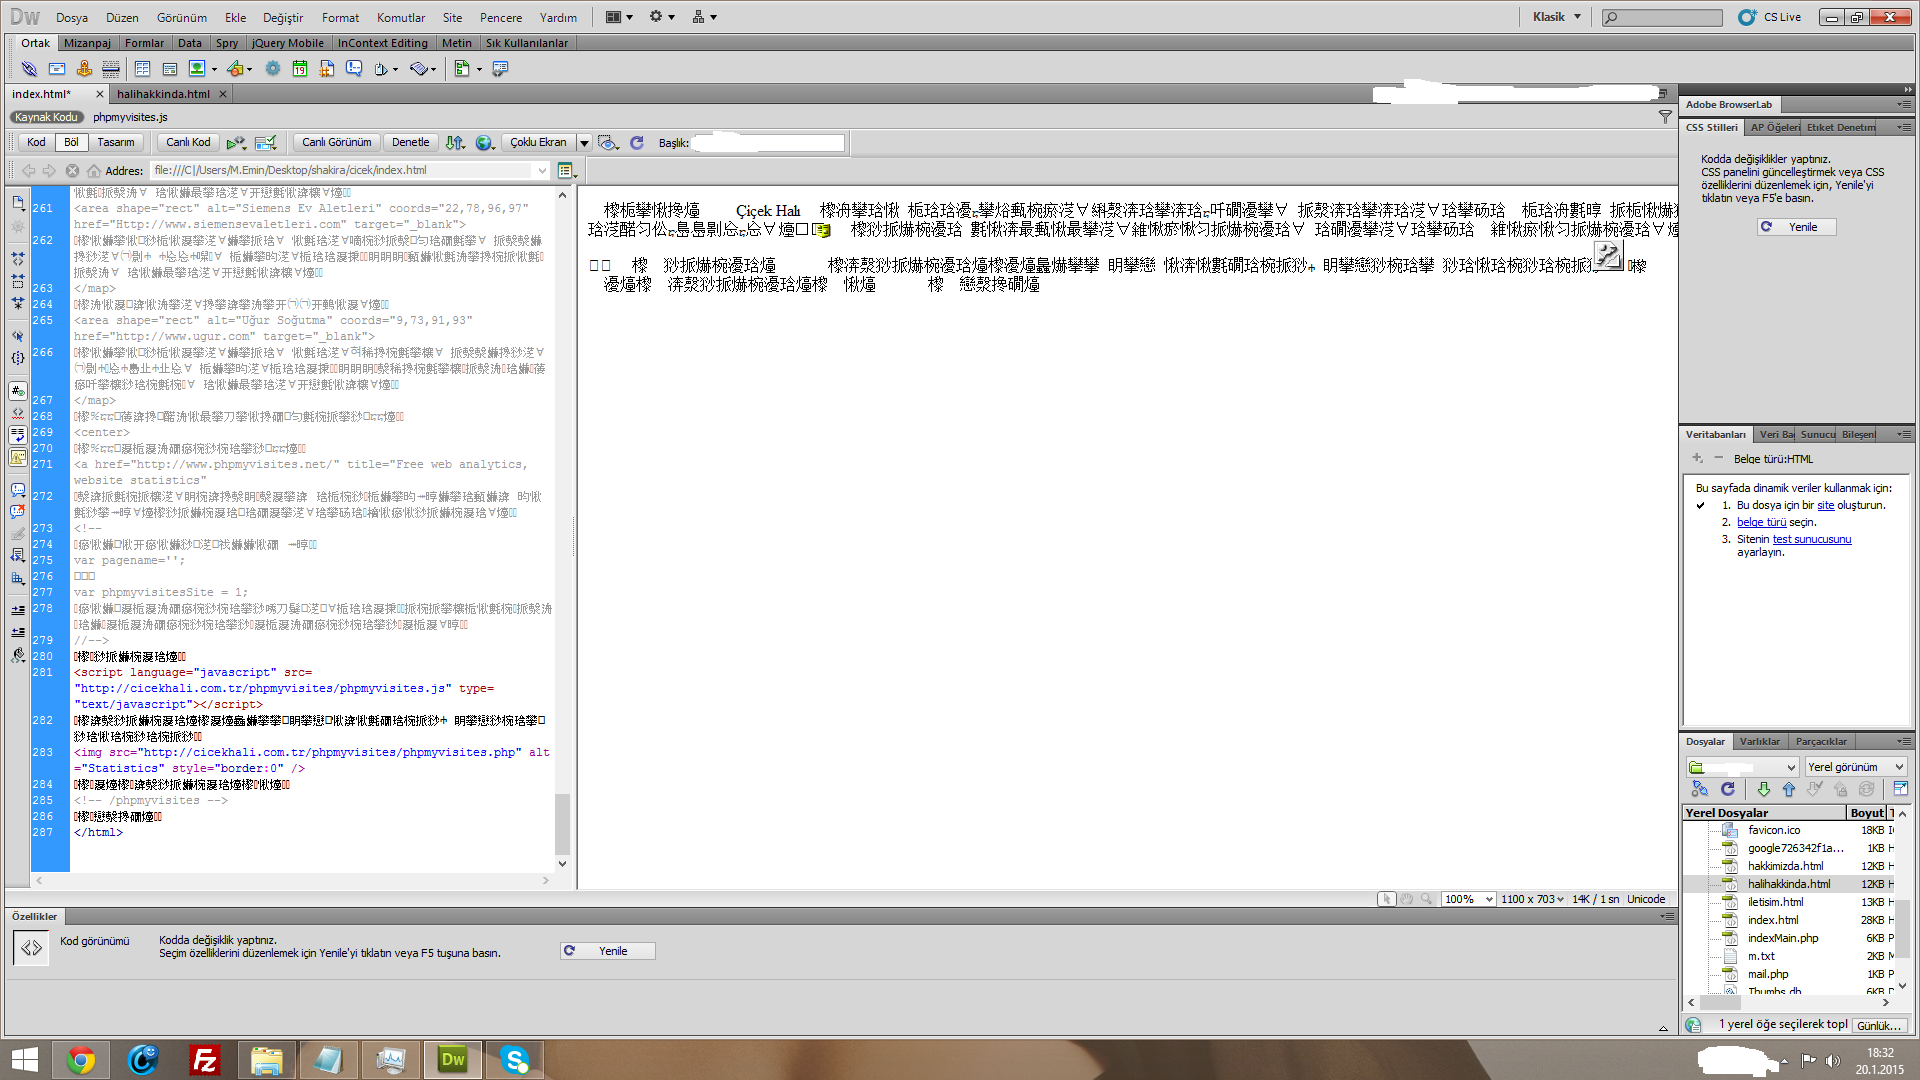Viewport: 1920px width, 1080px height.
Task: Open the Address bar dropdown
Action: click(x=542, y=171)
